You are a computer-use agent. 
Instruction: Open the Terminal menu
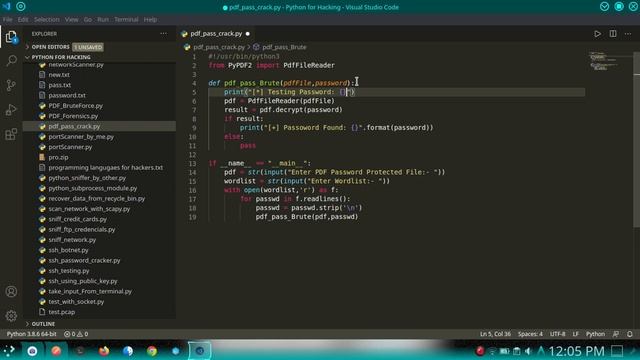point(126,20)
